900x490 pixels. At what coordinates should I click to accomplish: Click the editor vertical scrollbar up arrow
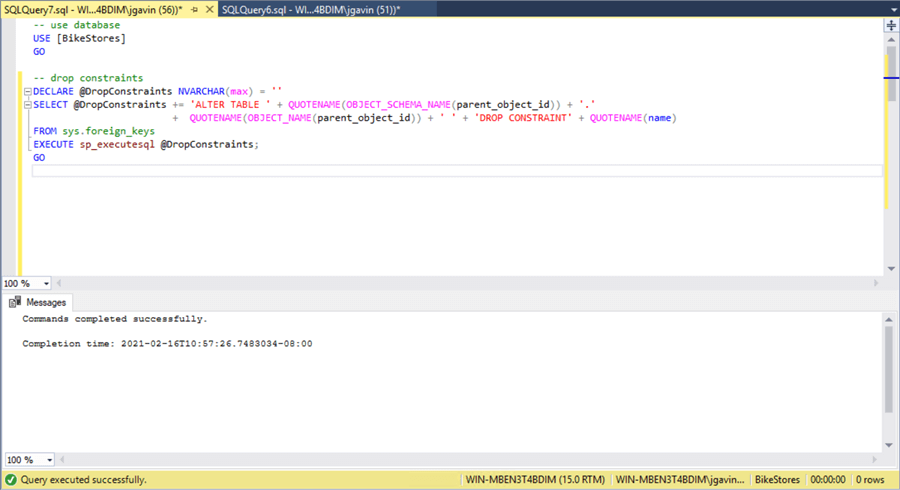(x=891, y=40)
